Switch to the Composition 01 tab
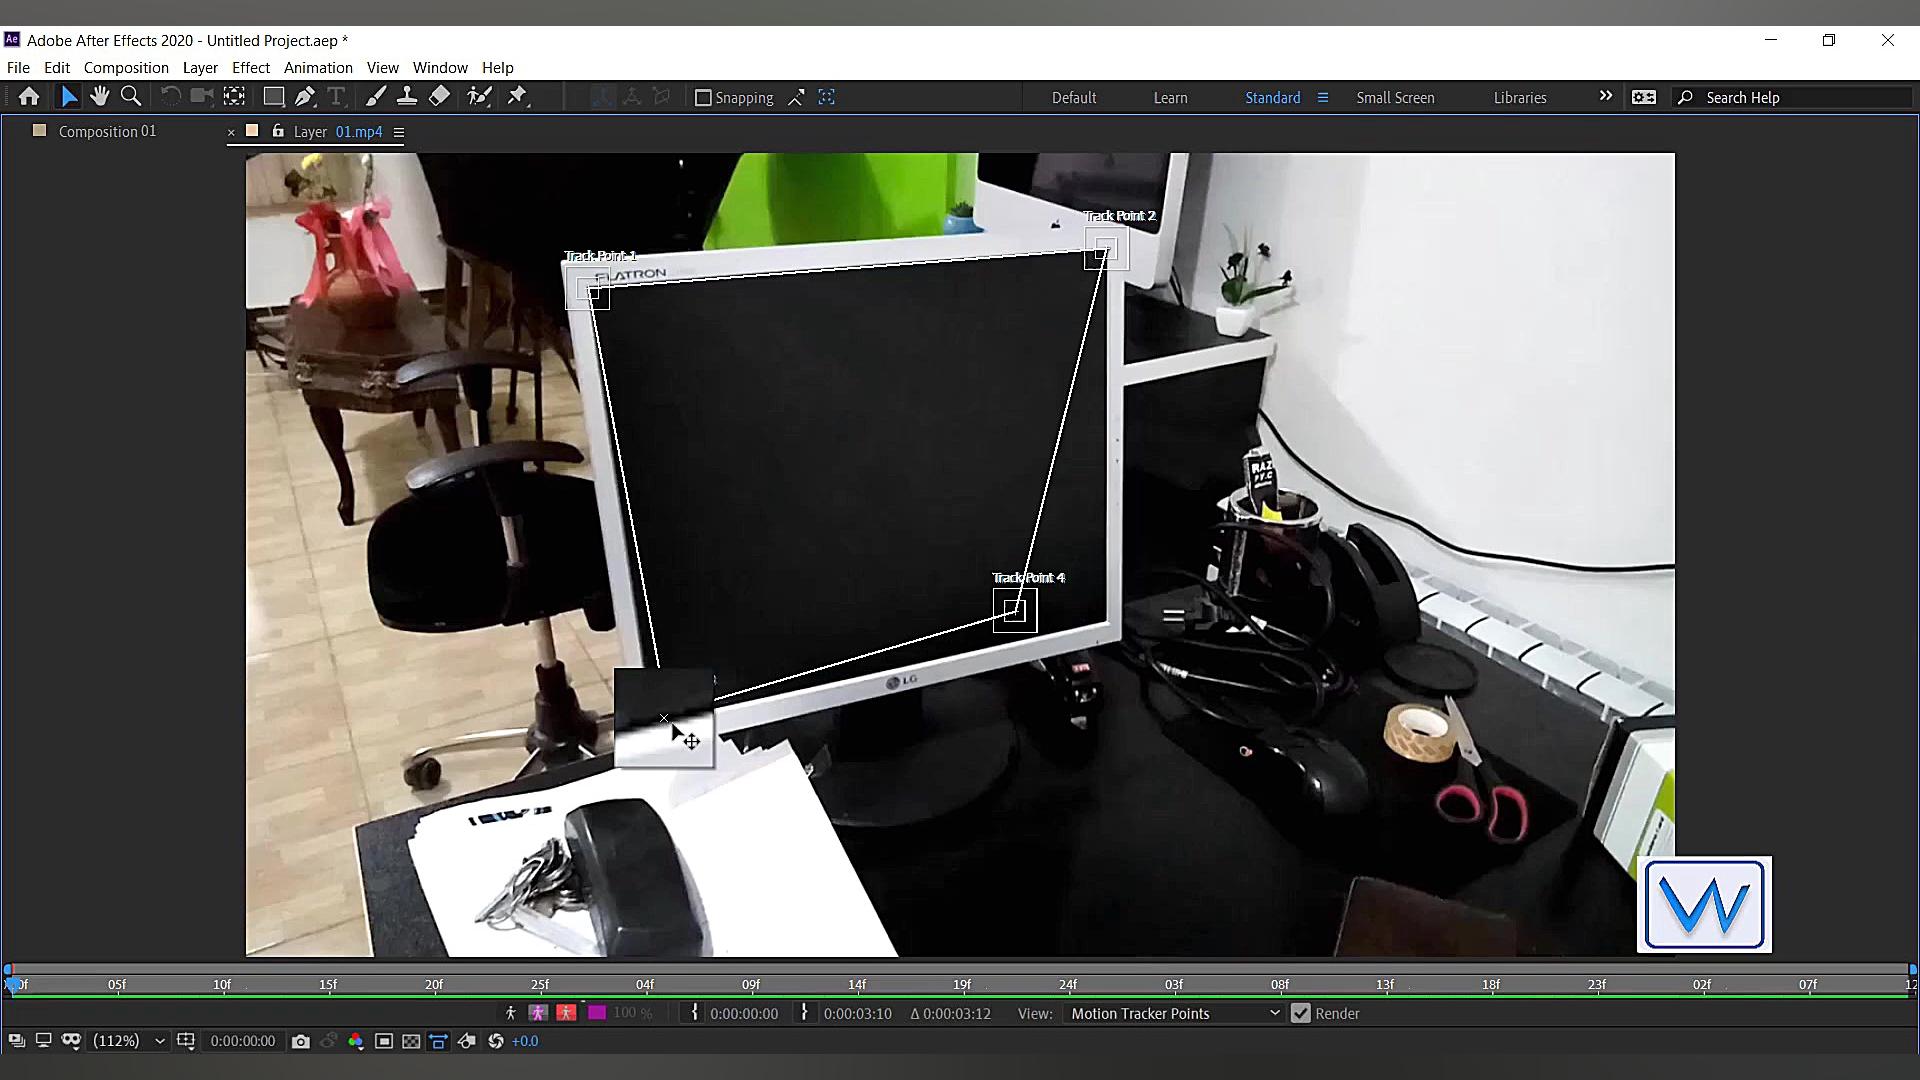Viewport: 1920px width, 1080px height. [x=107, y=131]
